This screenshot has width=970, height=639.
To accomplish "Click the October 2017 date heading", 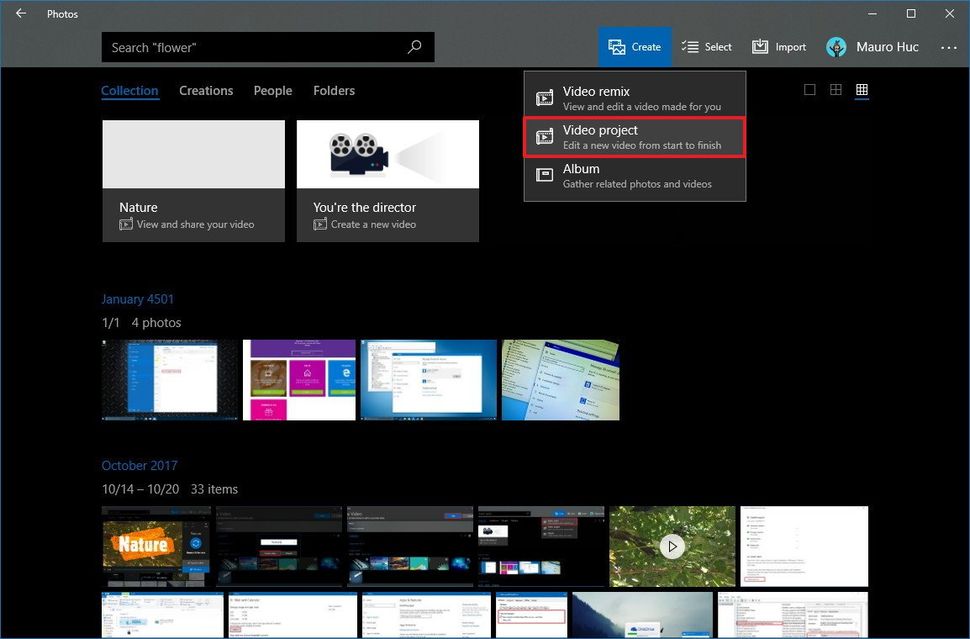I will [139, 465].
